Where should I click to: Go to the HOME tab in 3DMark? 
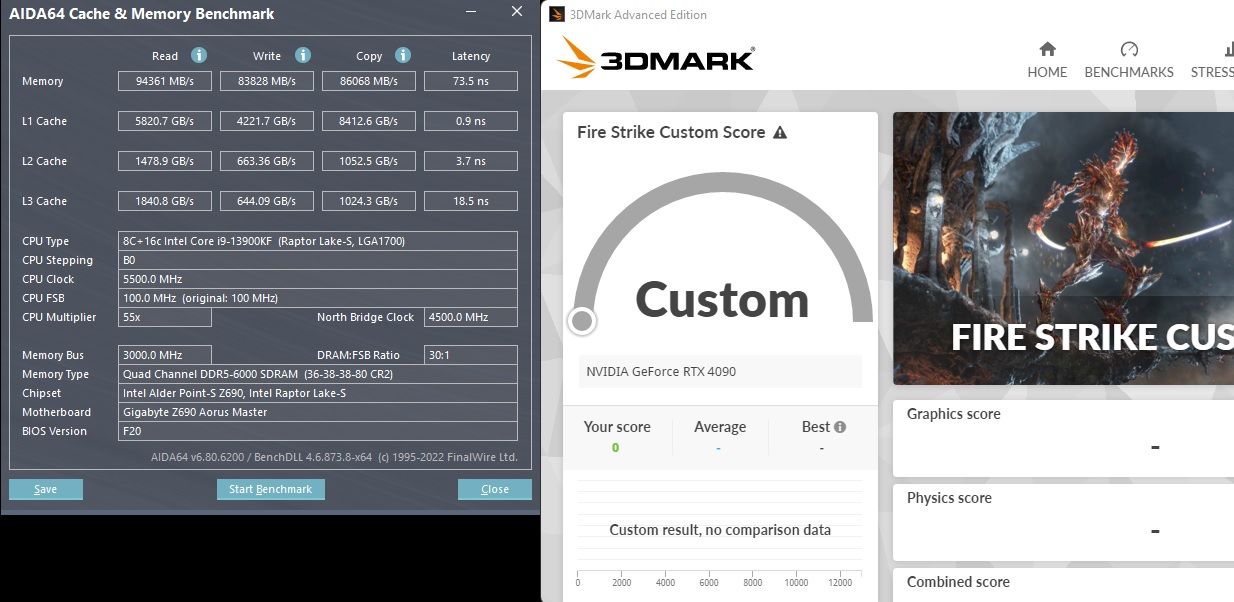[1047, 60]
